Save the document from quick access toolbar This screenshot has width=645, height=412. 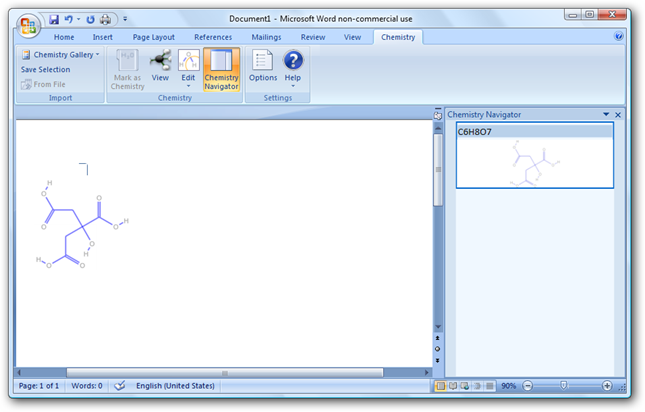coord(53,19)
